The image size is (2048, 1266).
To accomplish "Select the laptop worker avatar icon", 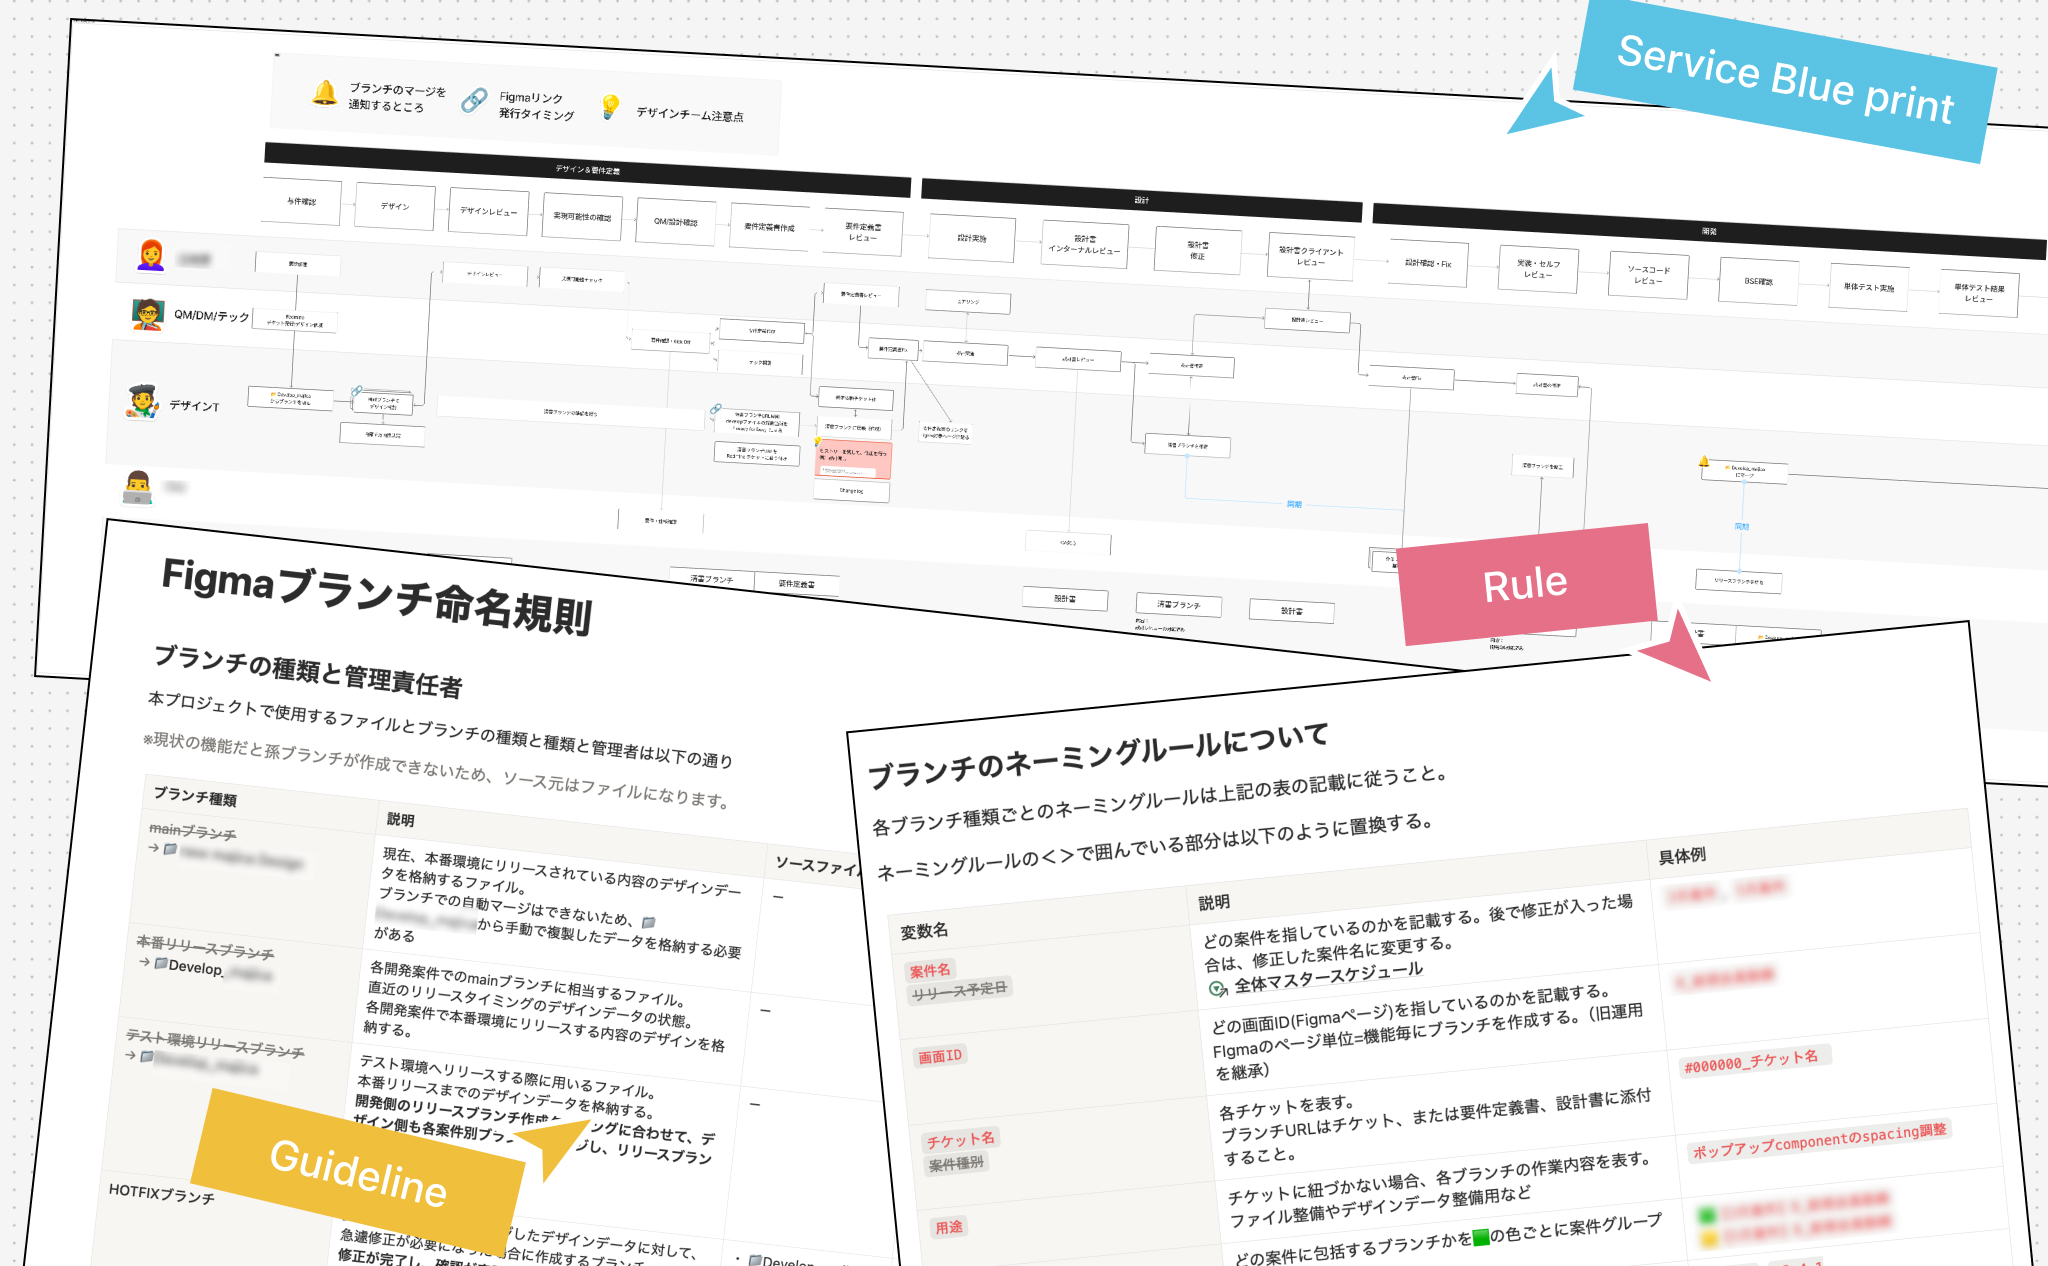I will click(137, 488).
